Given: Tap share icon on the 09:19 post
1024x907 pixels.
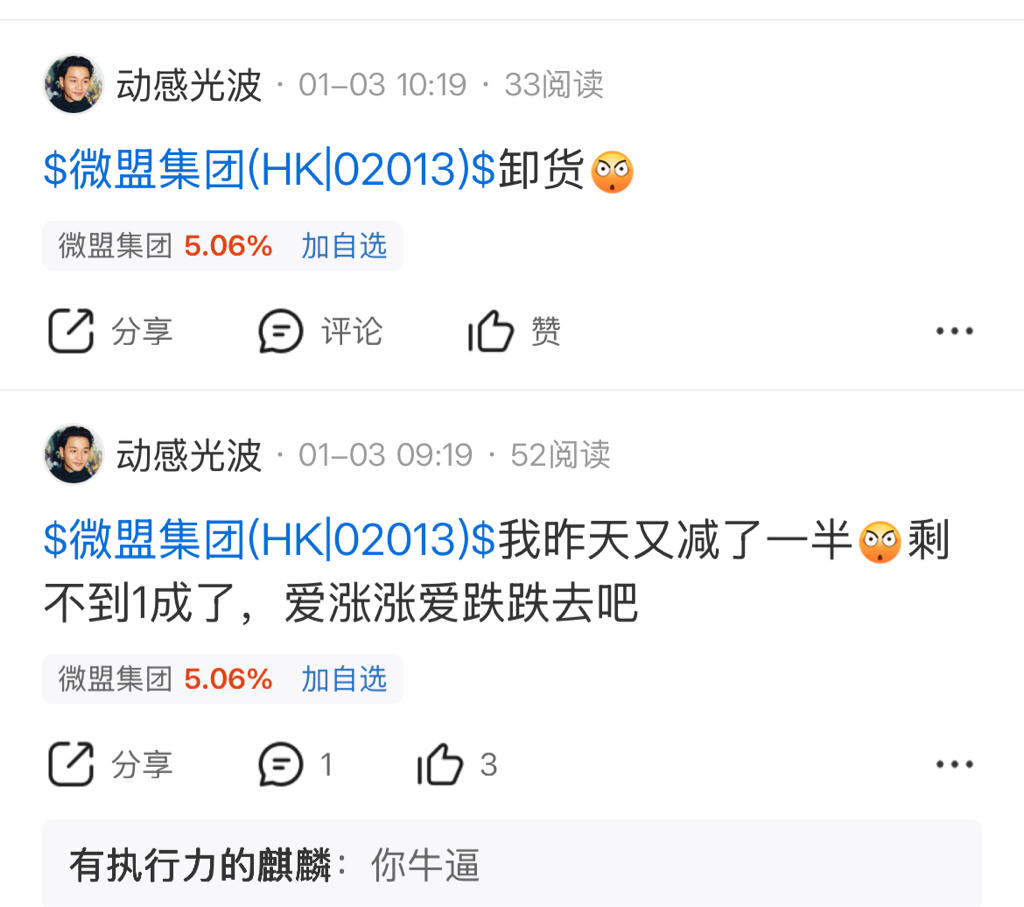Looking at the screenshot, I should pos(71,764).
